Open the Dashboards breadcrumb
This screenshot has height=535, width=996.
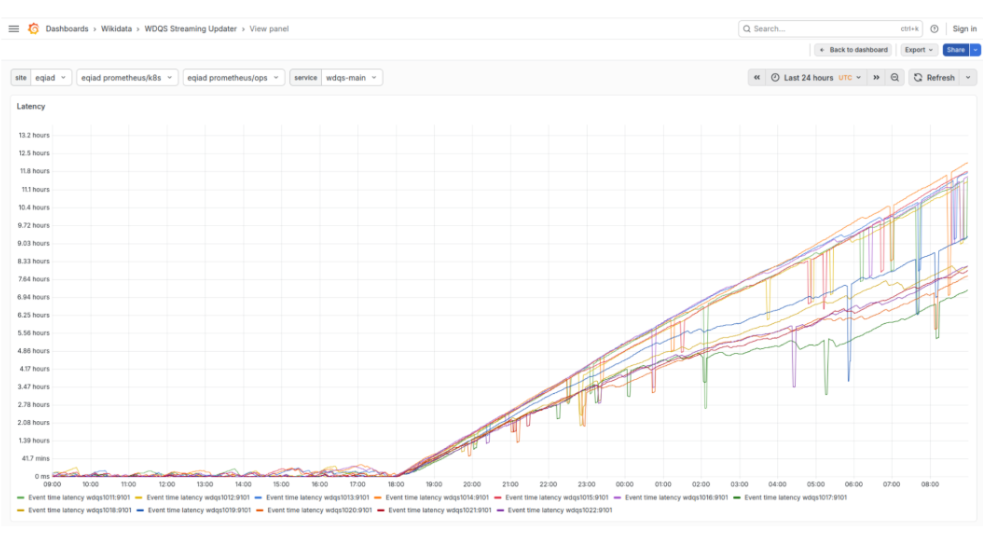[67, 29]
